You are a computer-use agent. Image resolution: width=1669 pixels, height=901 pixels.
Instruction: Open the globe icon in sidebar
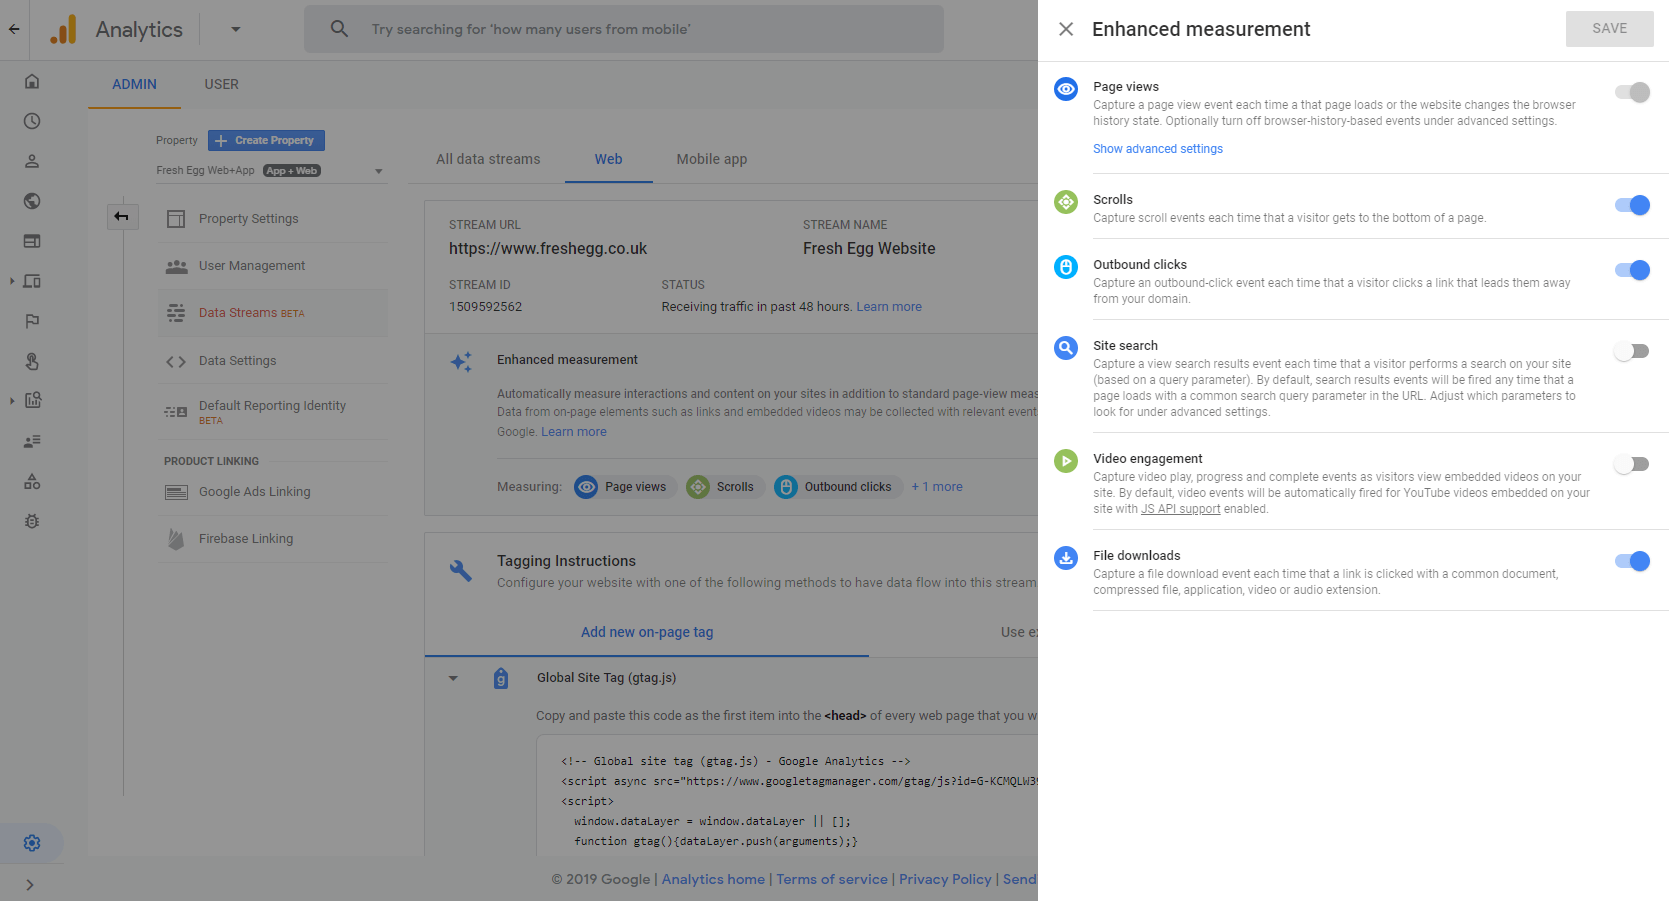pos(32,201)
